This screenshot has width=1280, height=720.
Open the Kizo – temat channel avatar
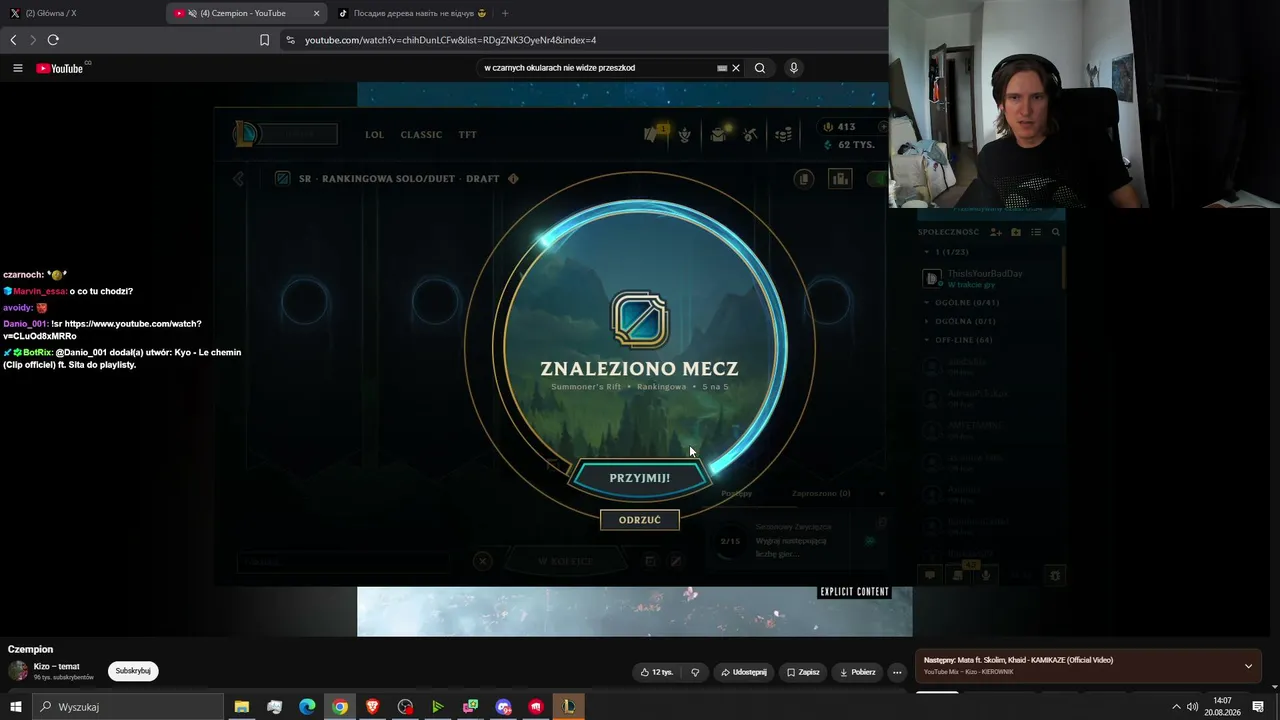coord(18,671)
